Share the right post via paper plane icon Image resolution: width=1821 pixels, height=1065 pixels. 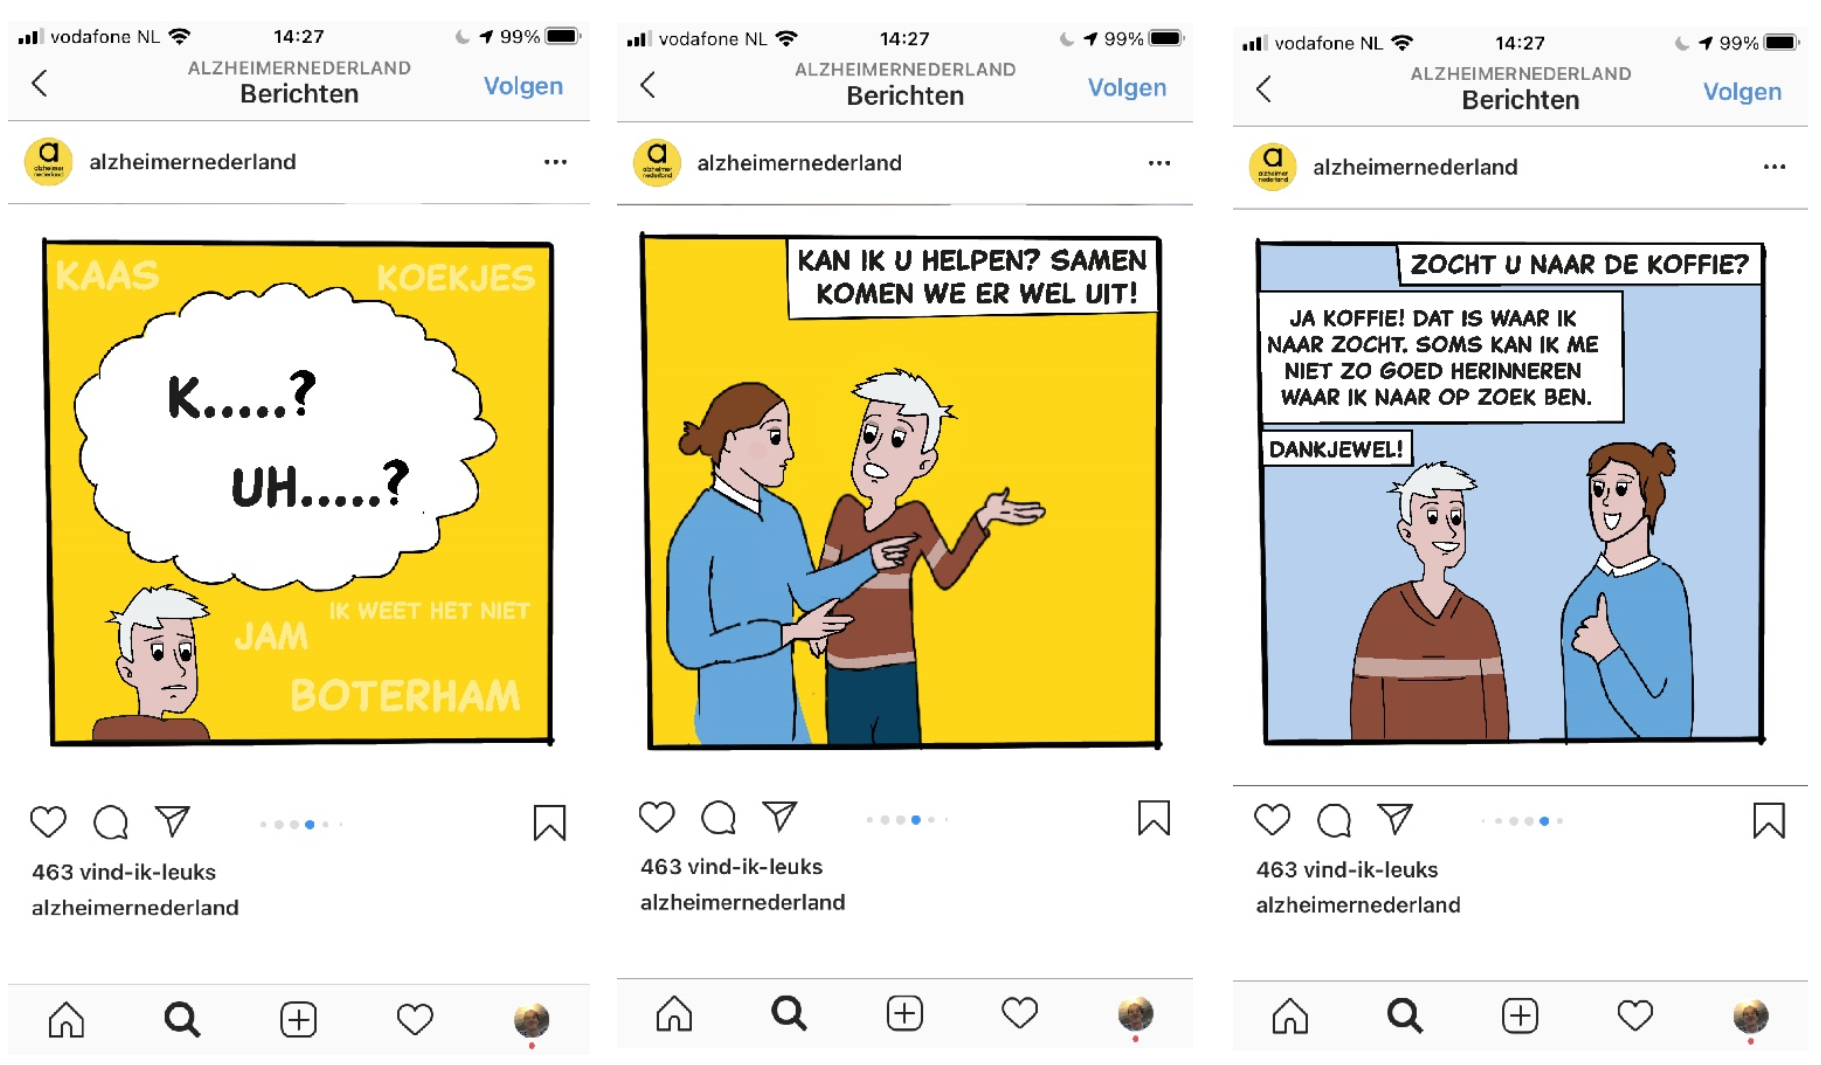pyautogui.click(x=1394, y=819)
